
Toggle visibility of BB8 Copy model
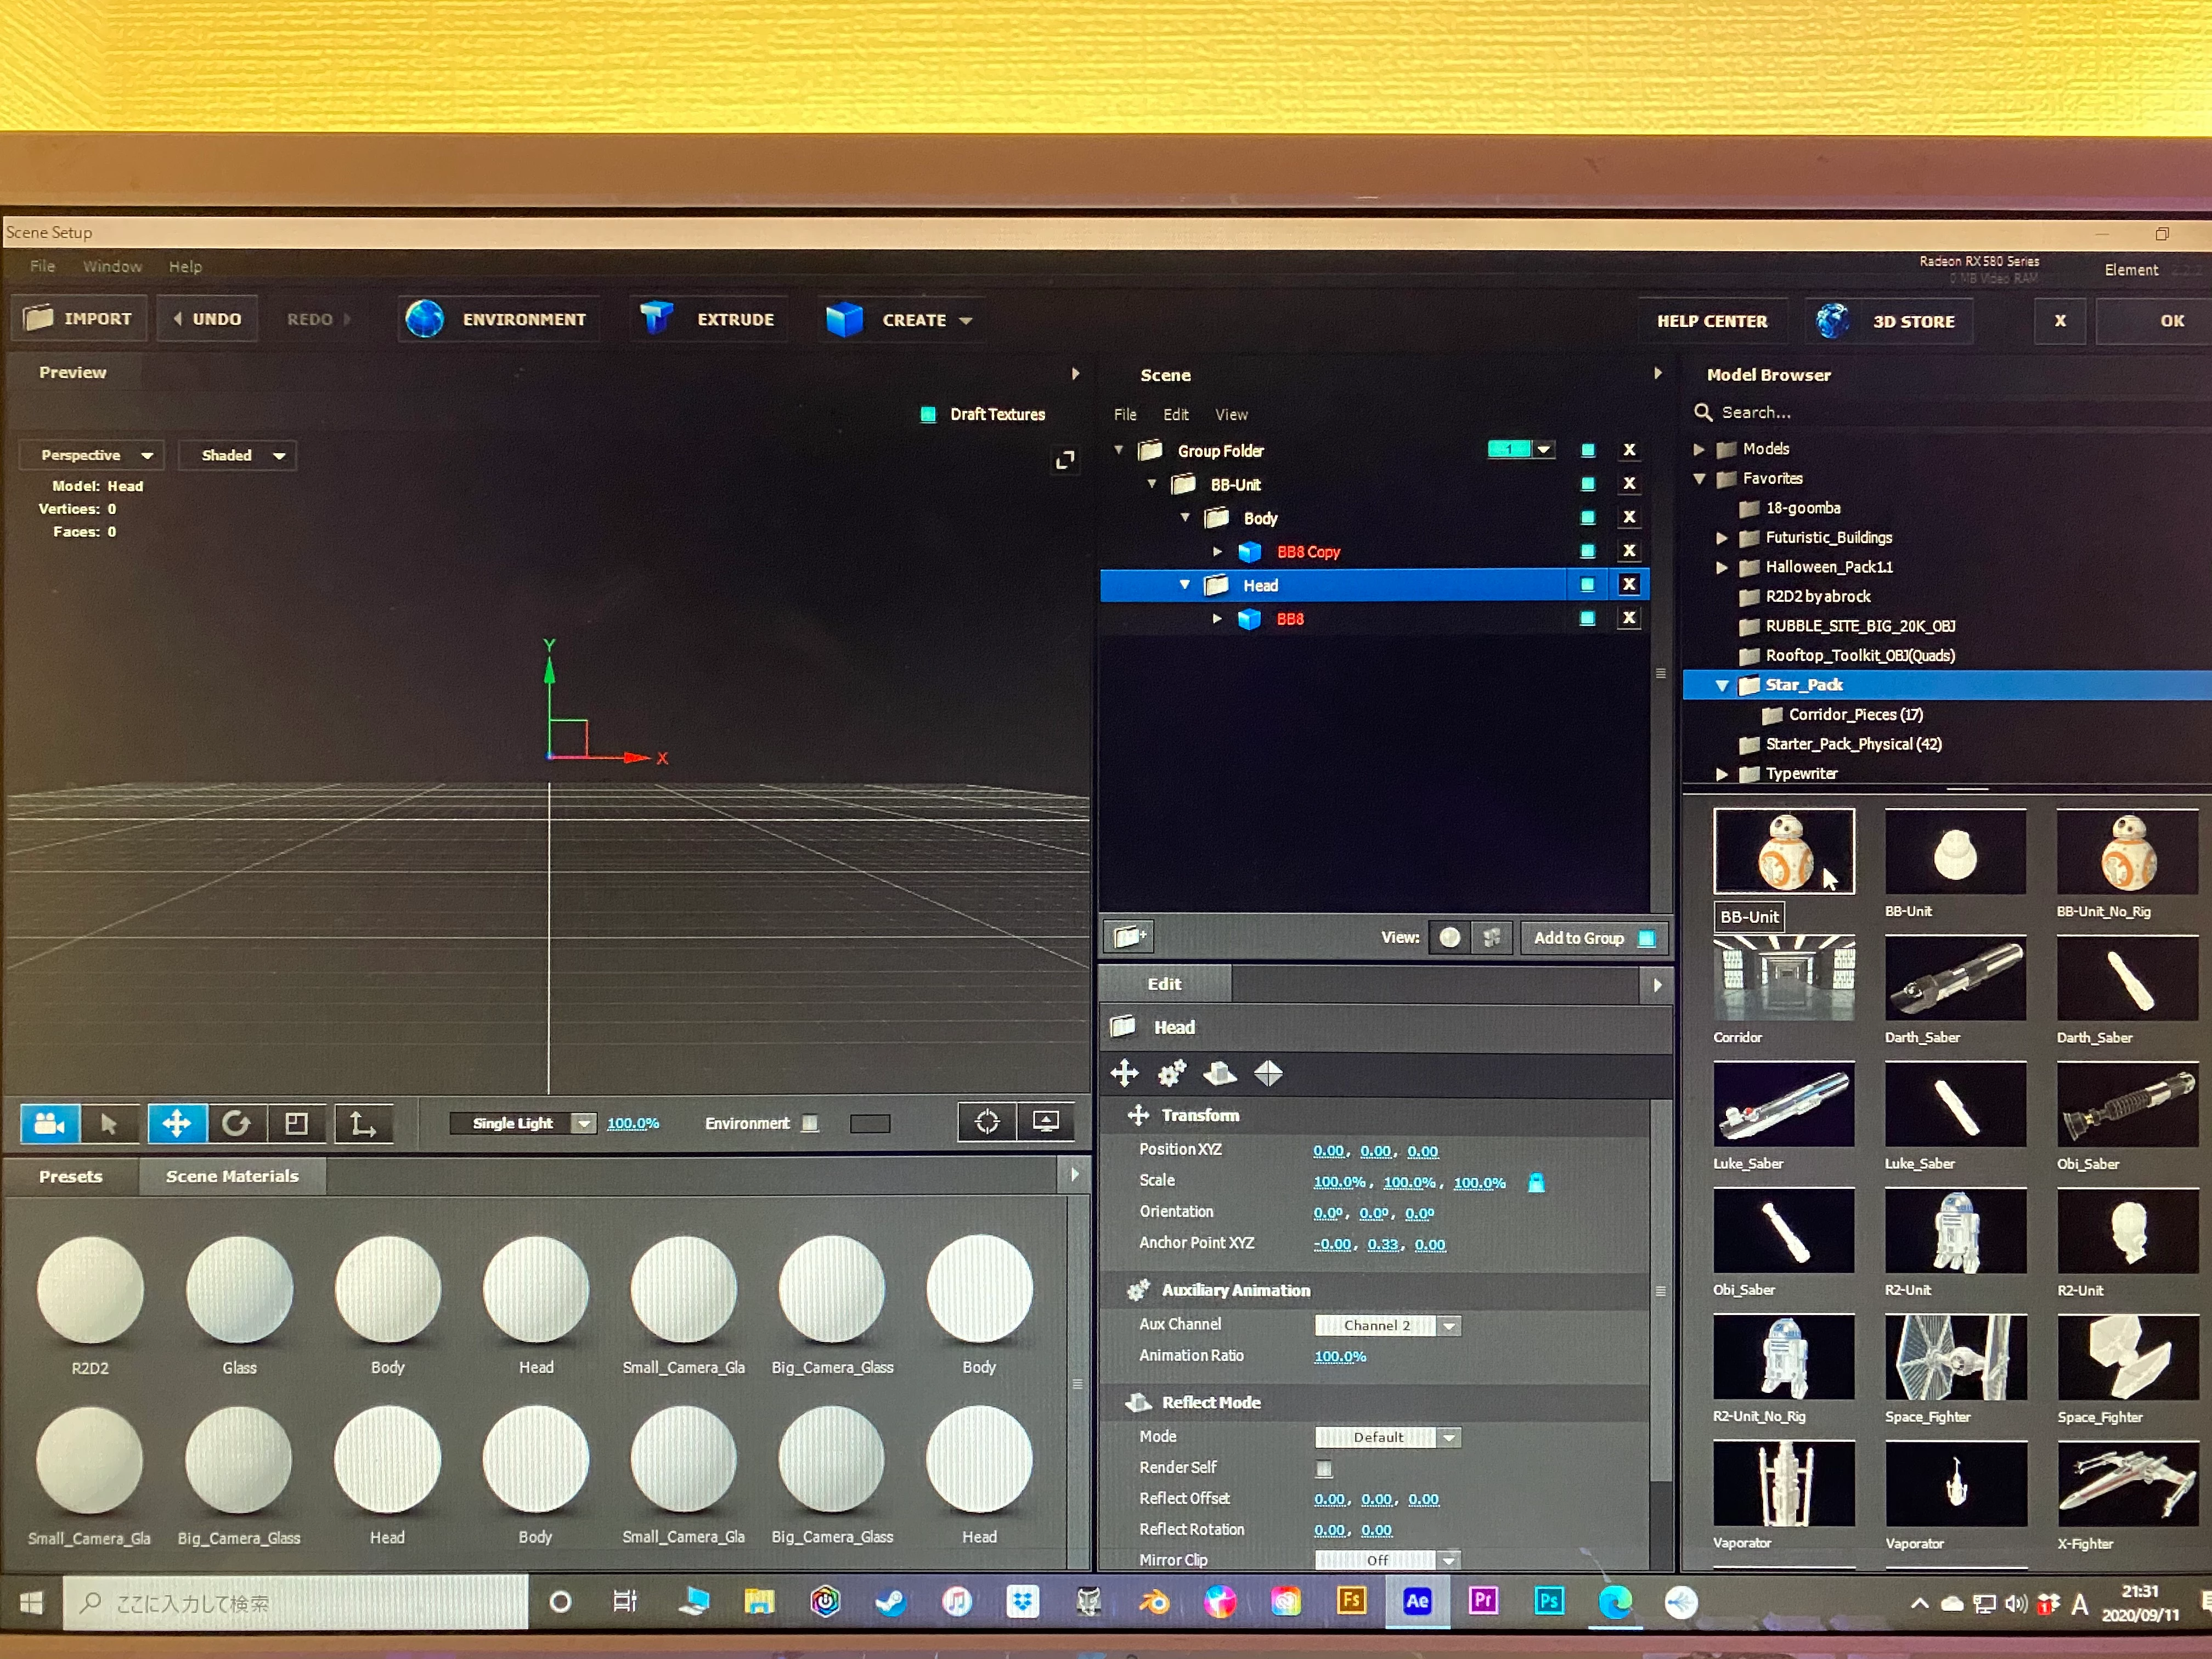pyautogui.click(x=1587, y=551)
